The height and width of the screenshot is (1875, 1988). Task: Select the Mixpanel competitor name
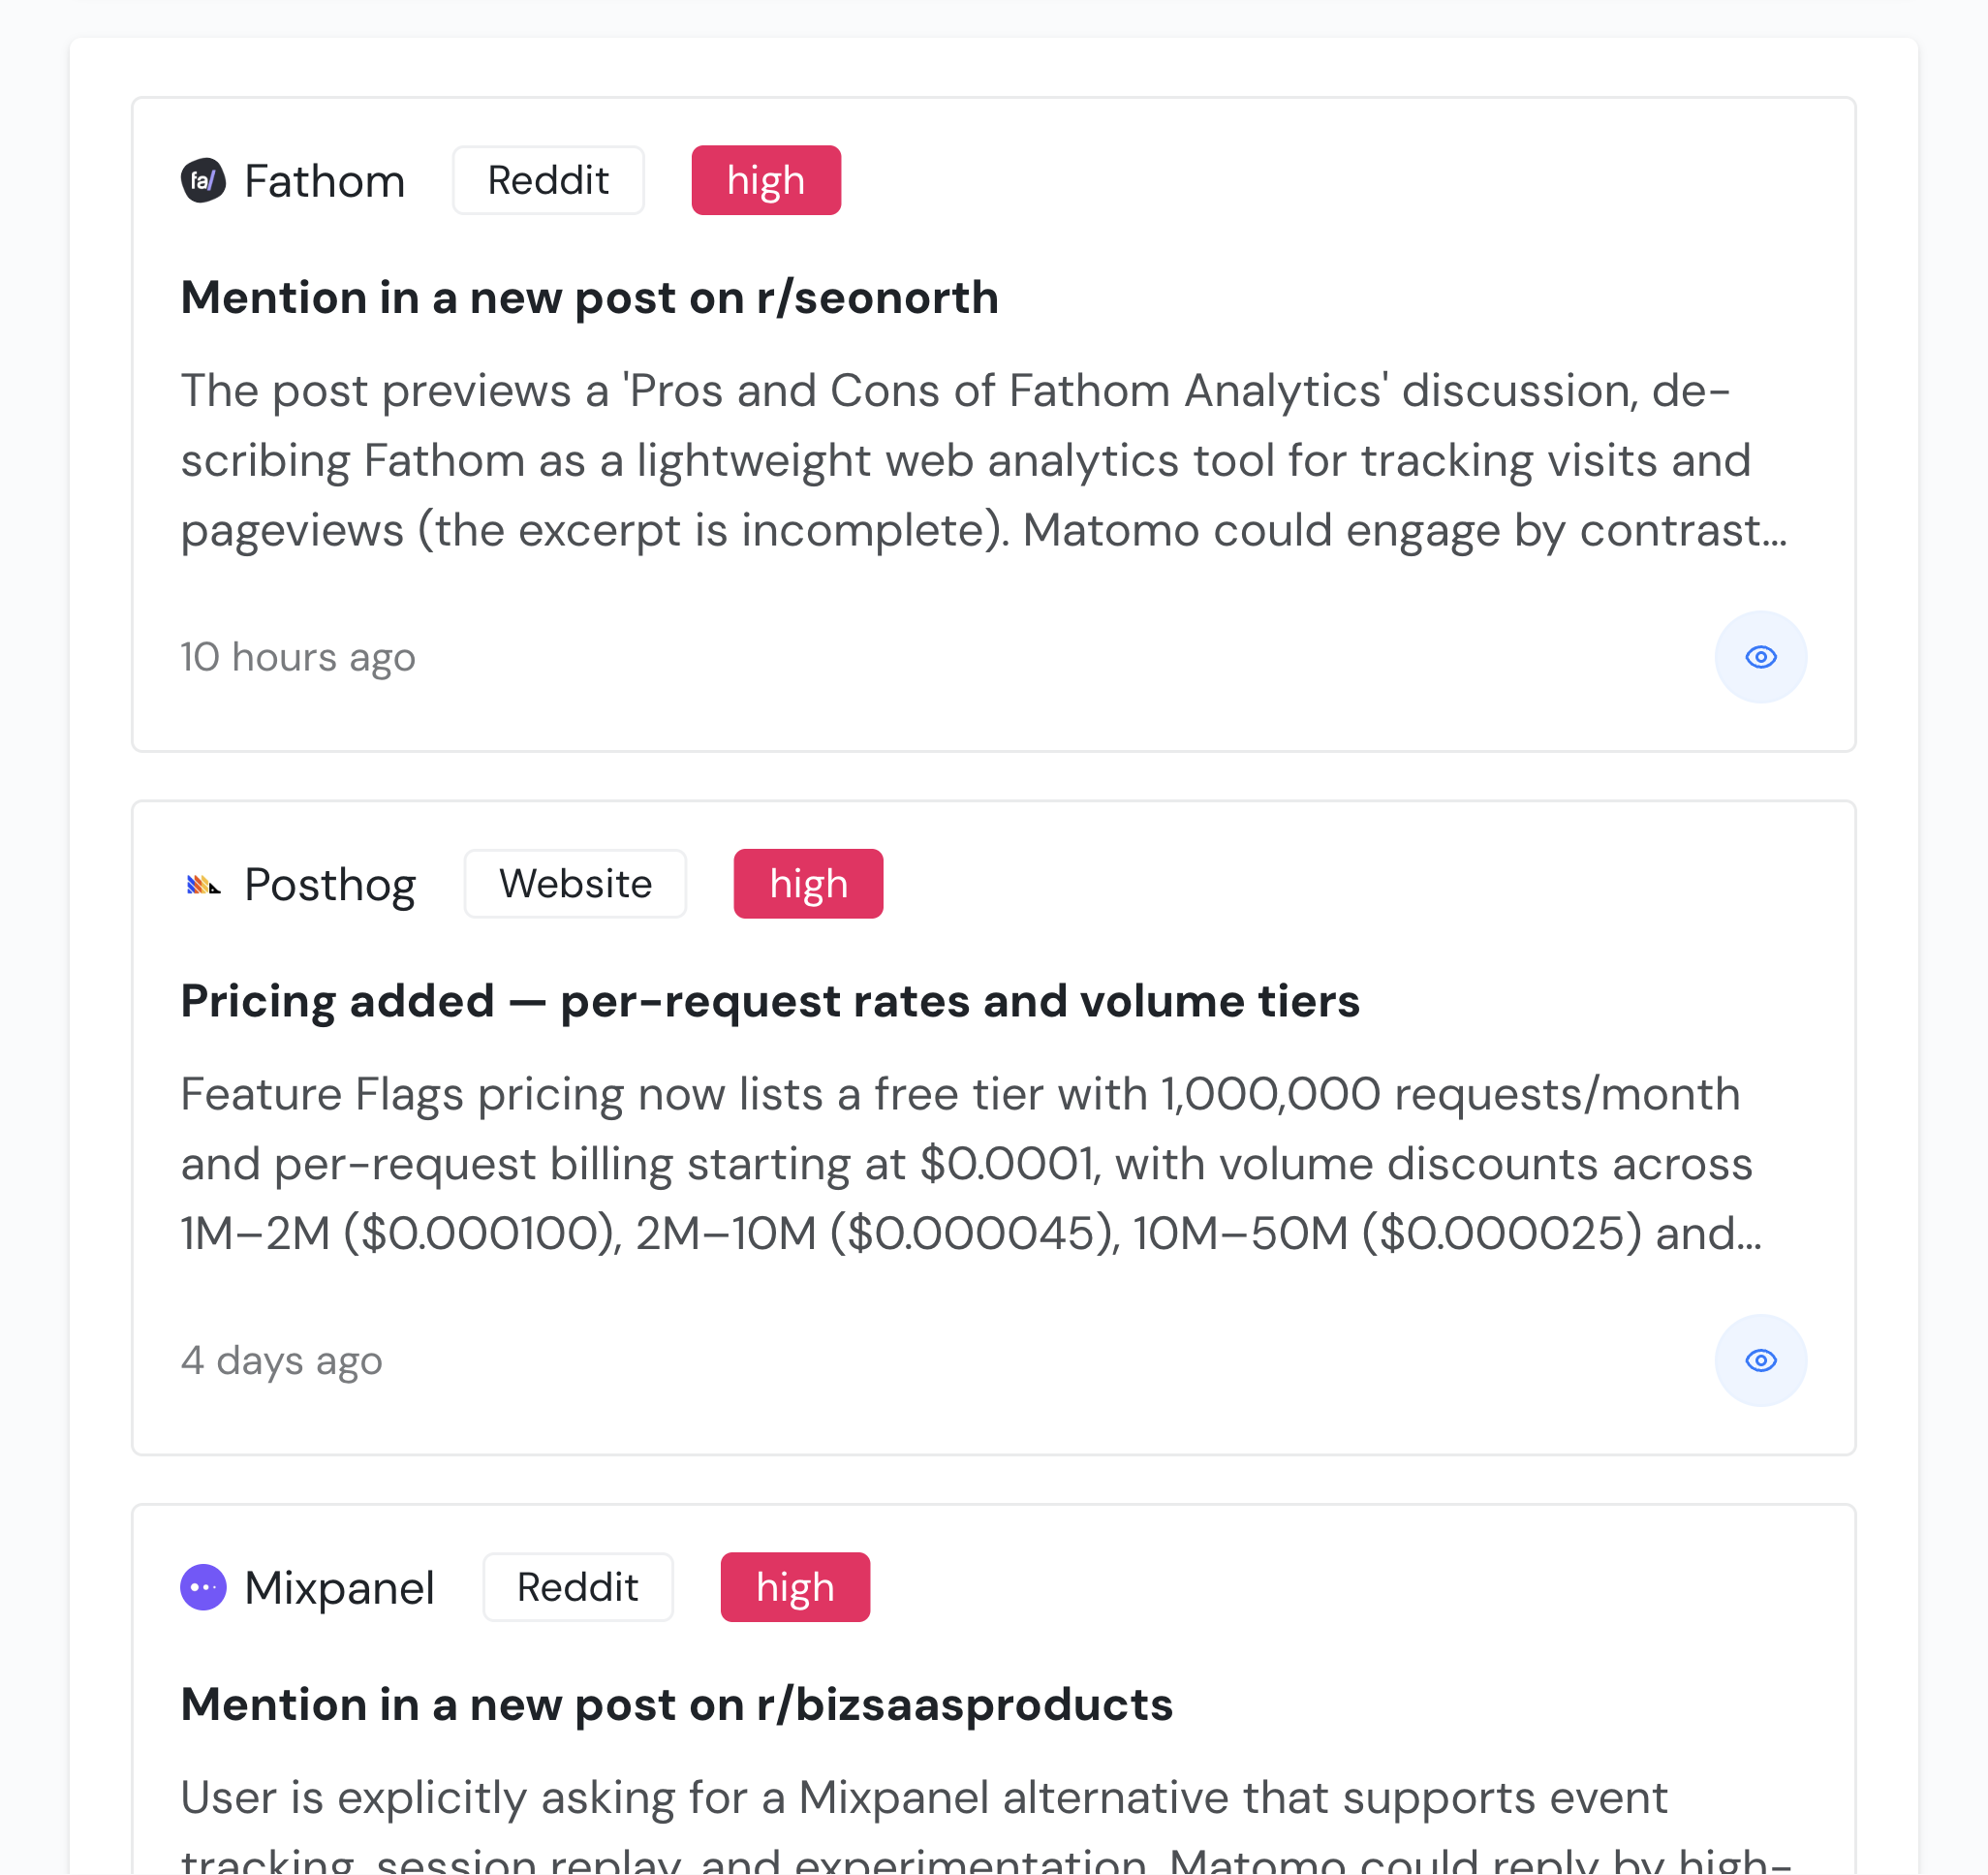point(339,1588)
